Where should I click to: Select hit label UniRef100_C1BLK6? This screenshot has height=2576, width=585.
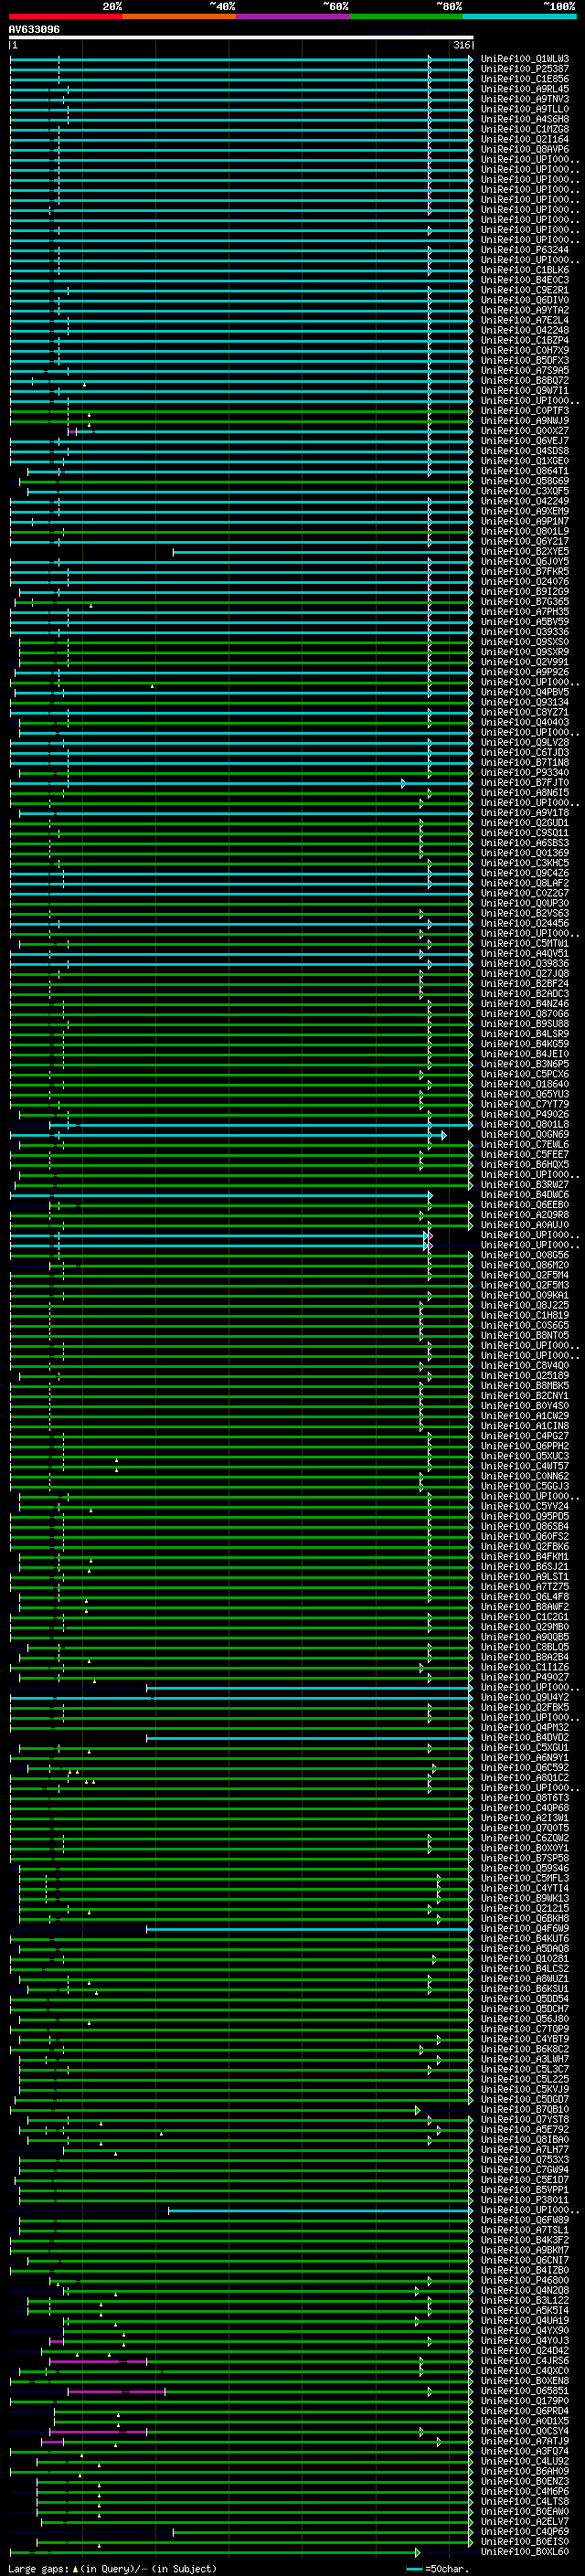[525, 270]
